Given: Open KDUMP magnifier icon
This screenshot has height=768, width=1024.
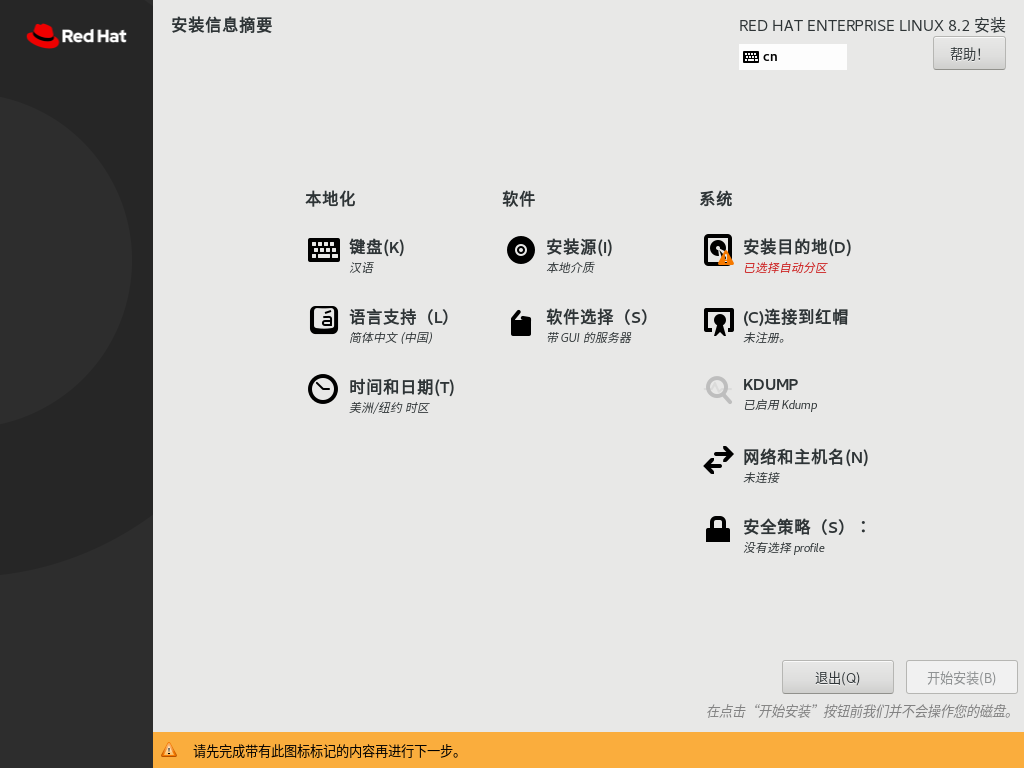Looking at the screenshot, I should [718, 390].
